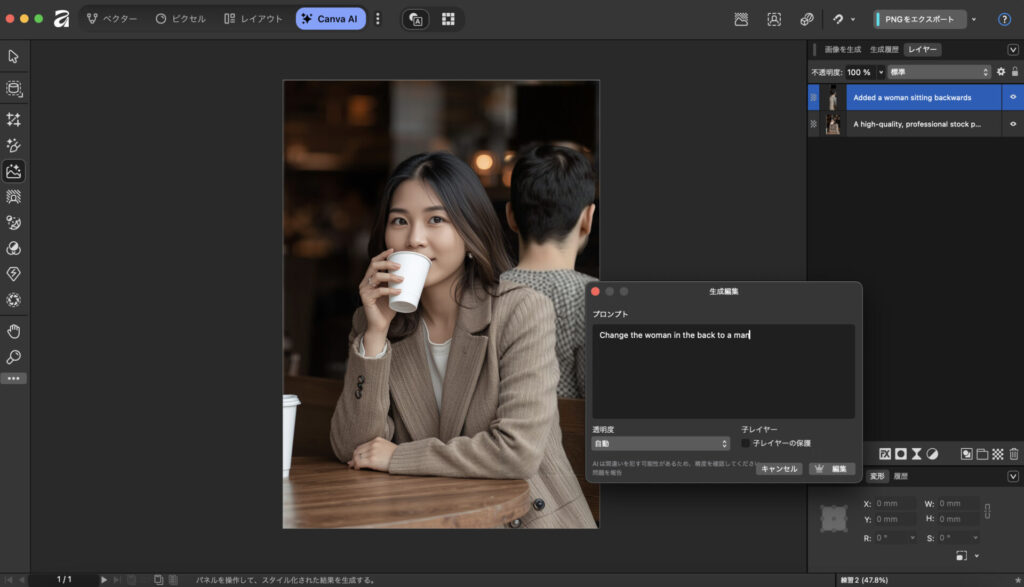The width and height of the screenshot is (1024, 587).
Task: Select the Hand pan tool
Action: tap(14, 331)
